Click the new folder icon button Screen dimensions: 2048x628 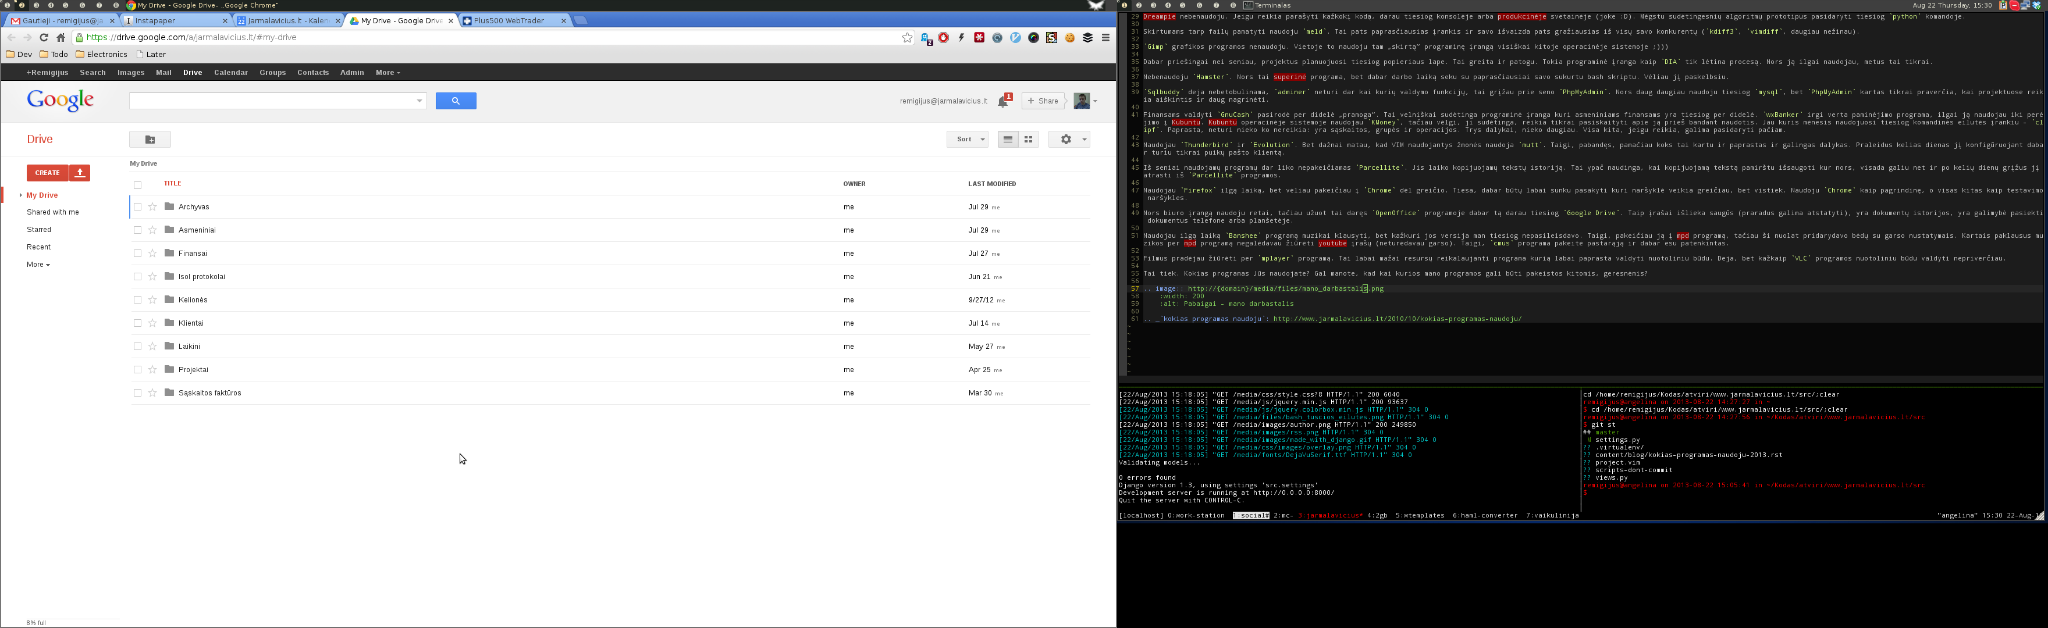150,139
